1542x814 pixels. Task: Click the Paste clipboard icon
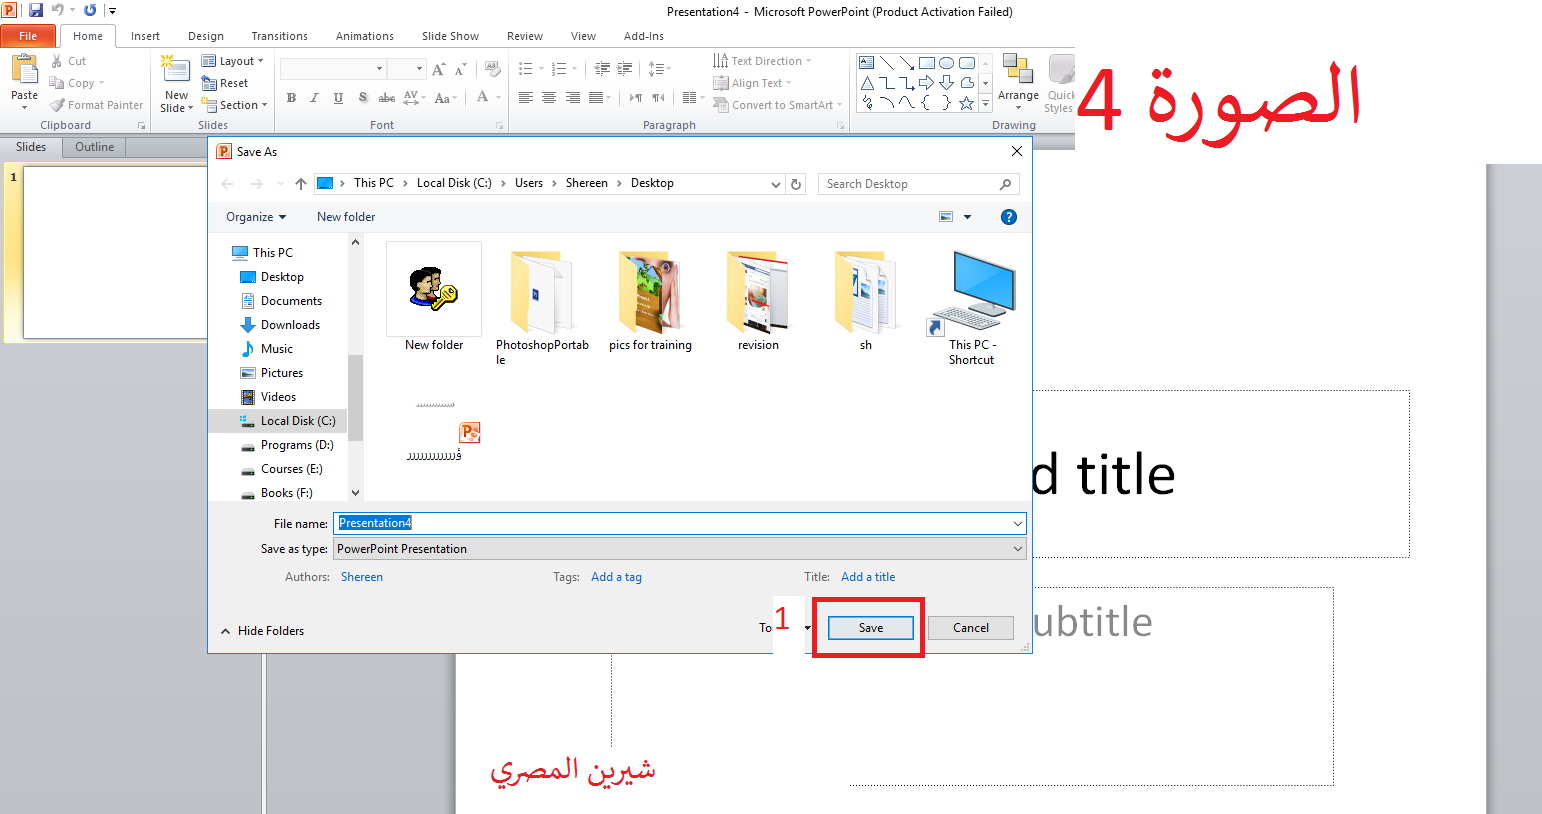pyautogui.click(x=24, y=70)
